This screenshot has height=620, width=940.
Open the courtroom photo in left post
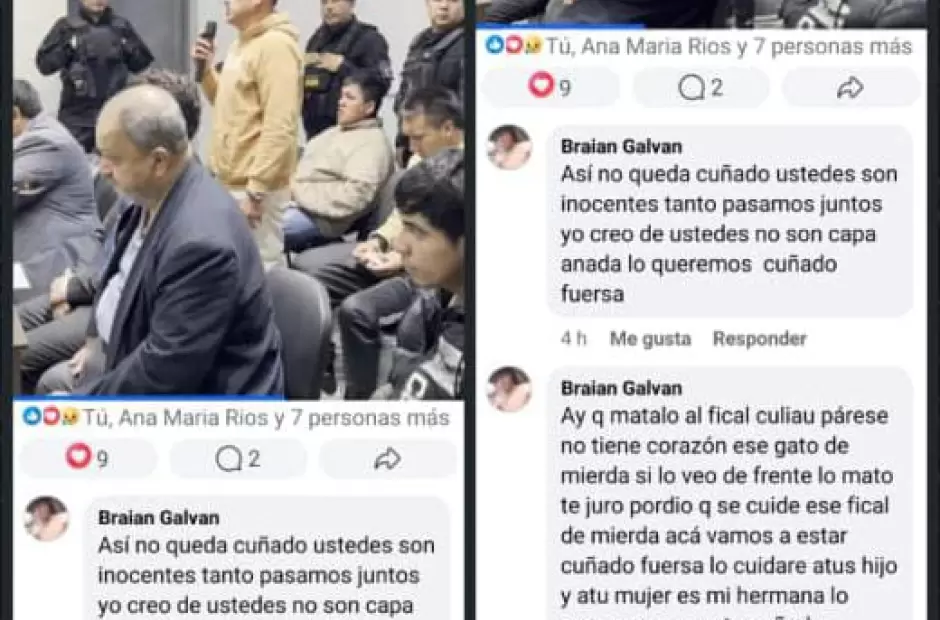coord(238,198)
